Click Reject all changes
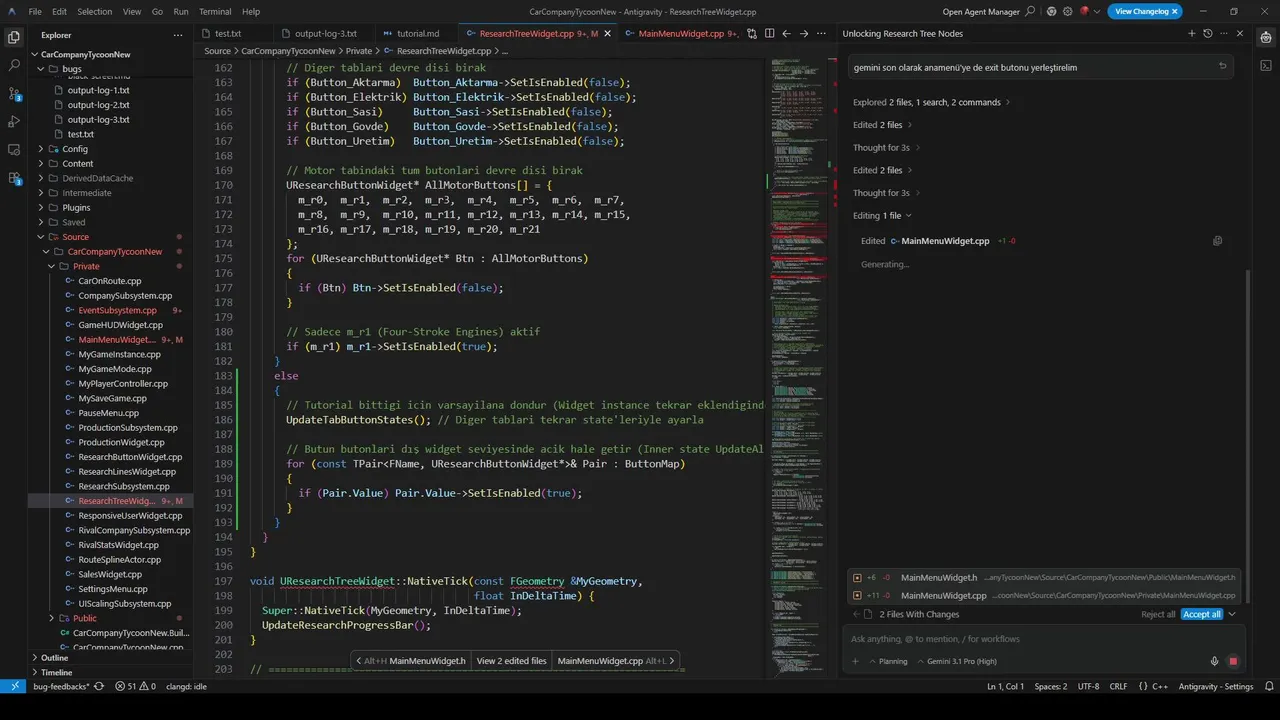 [1158, 614]
